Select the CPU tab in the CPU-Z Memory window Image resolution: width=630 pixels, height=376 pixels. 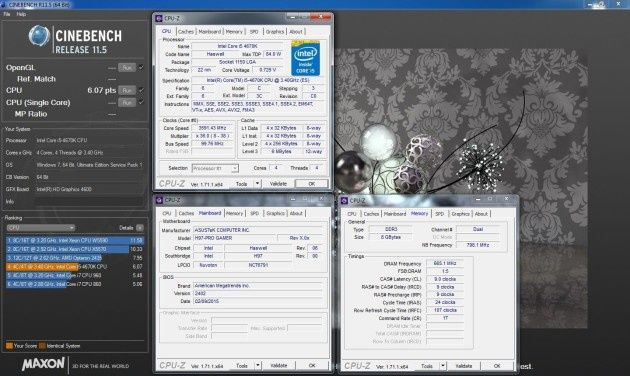(x=352, y=214)
